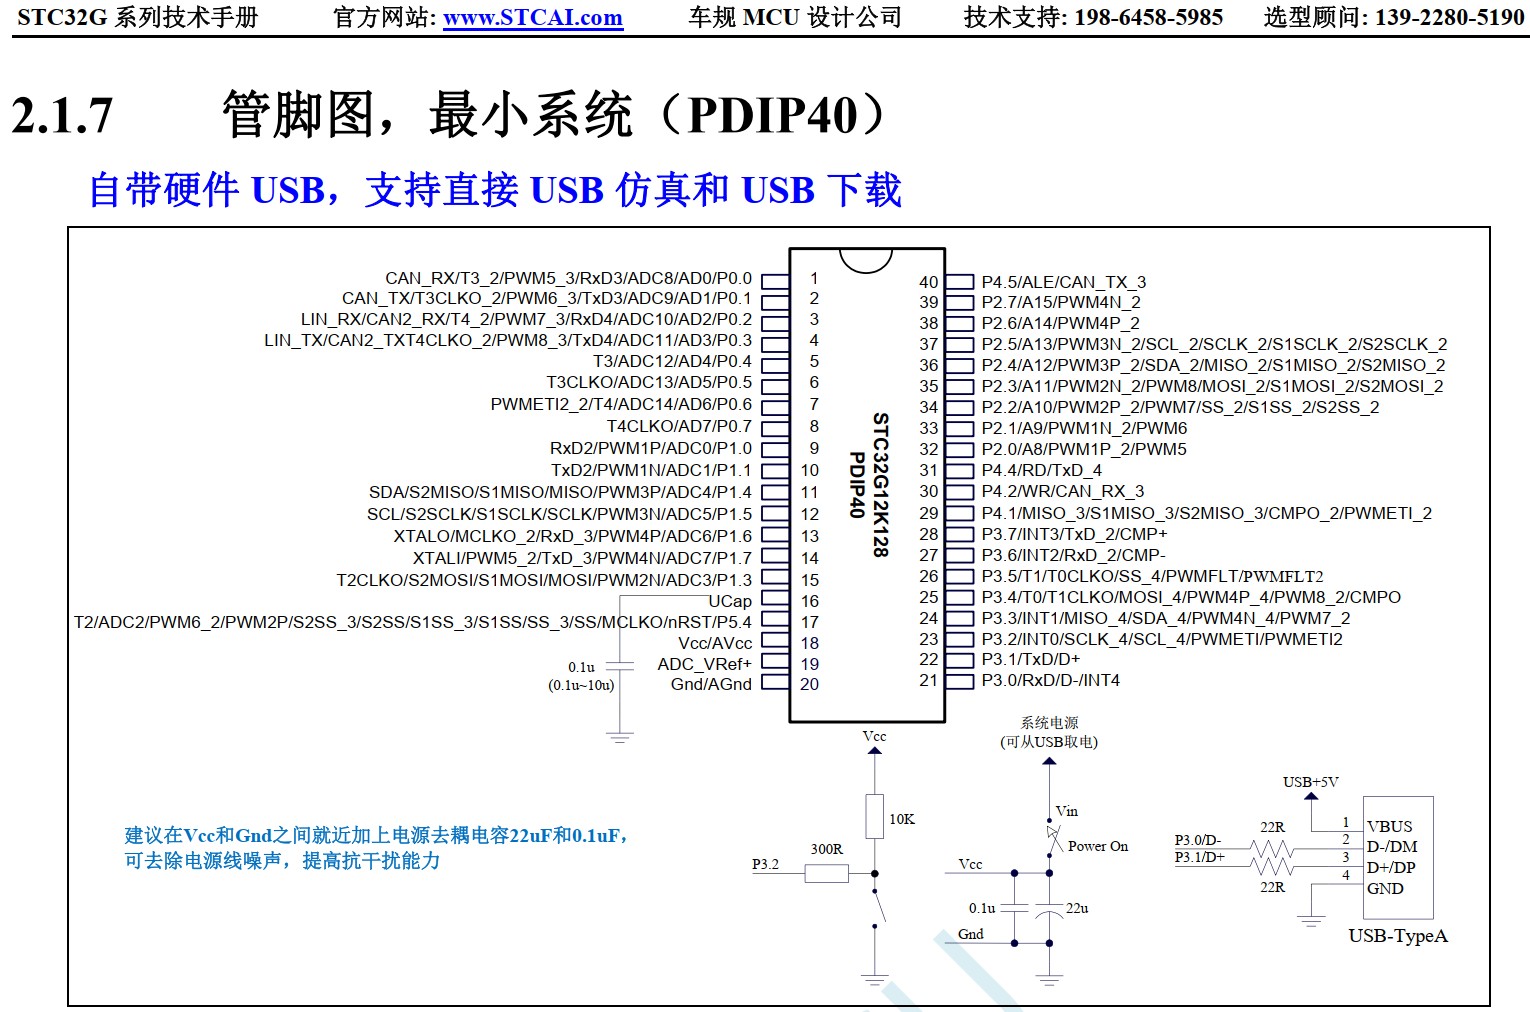Viewport: 1530px width, 1012px height.
Task: Click the P3.1/D+ signal label
Action: (1199, 857)
